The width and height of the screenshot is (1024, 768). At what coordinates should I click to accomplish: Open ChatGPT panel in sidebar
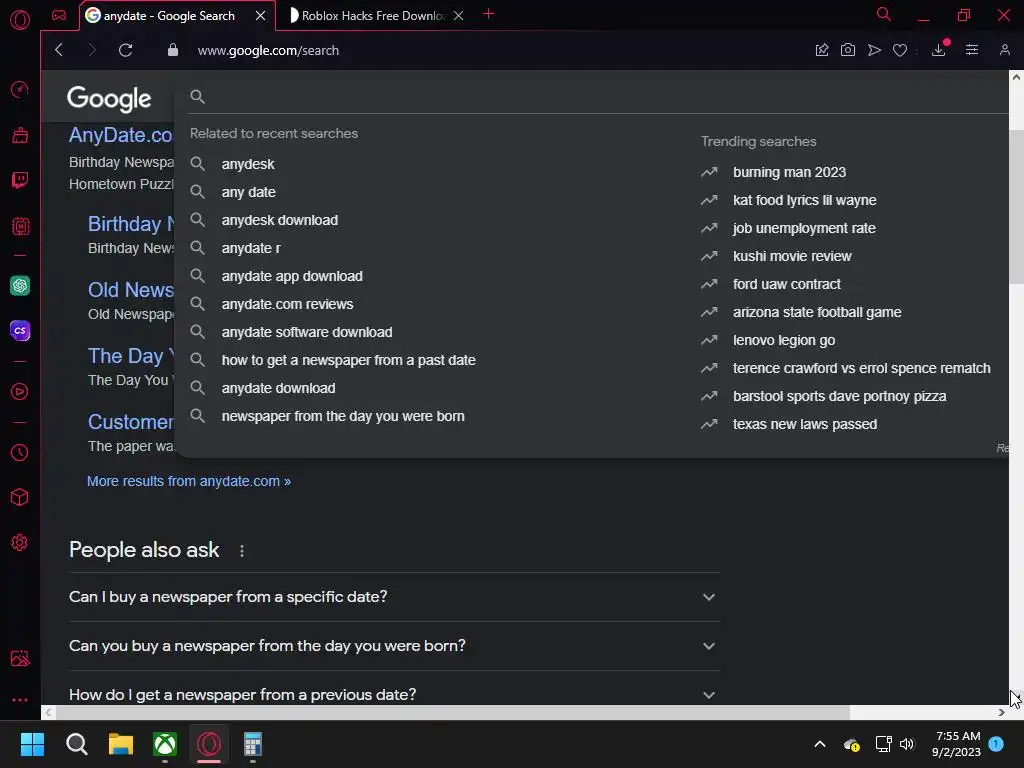pyautogui.click(x=20, y=285)
